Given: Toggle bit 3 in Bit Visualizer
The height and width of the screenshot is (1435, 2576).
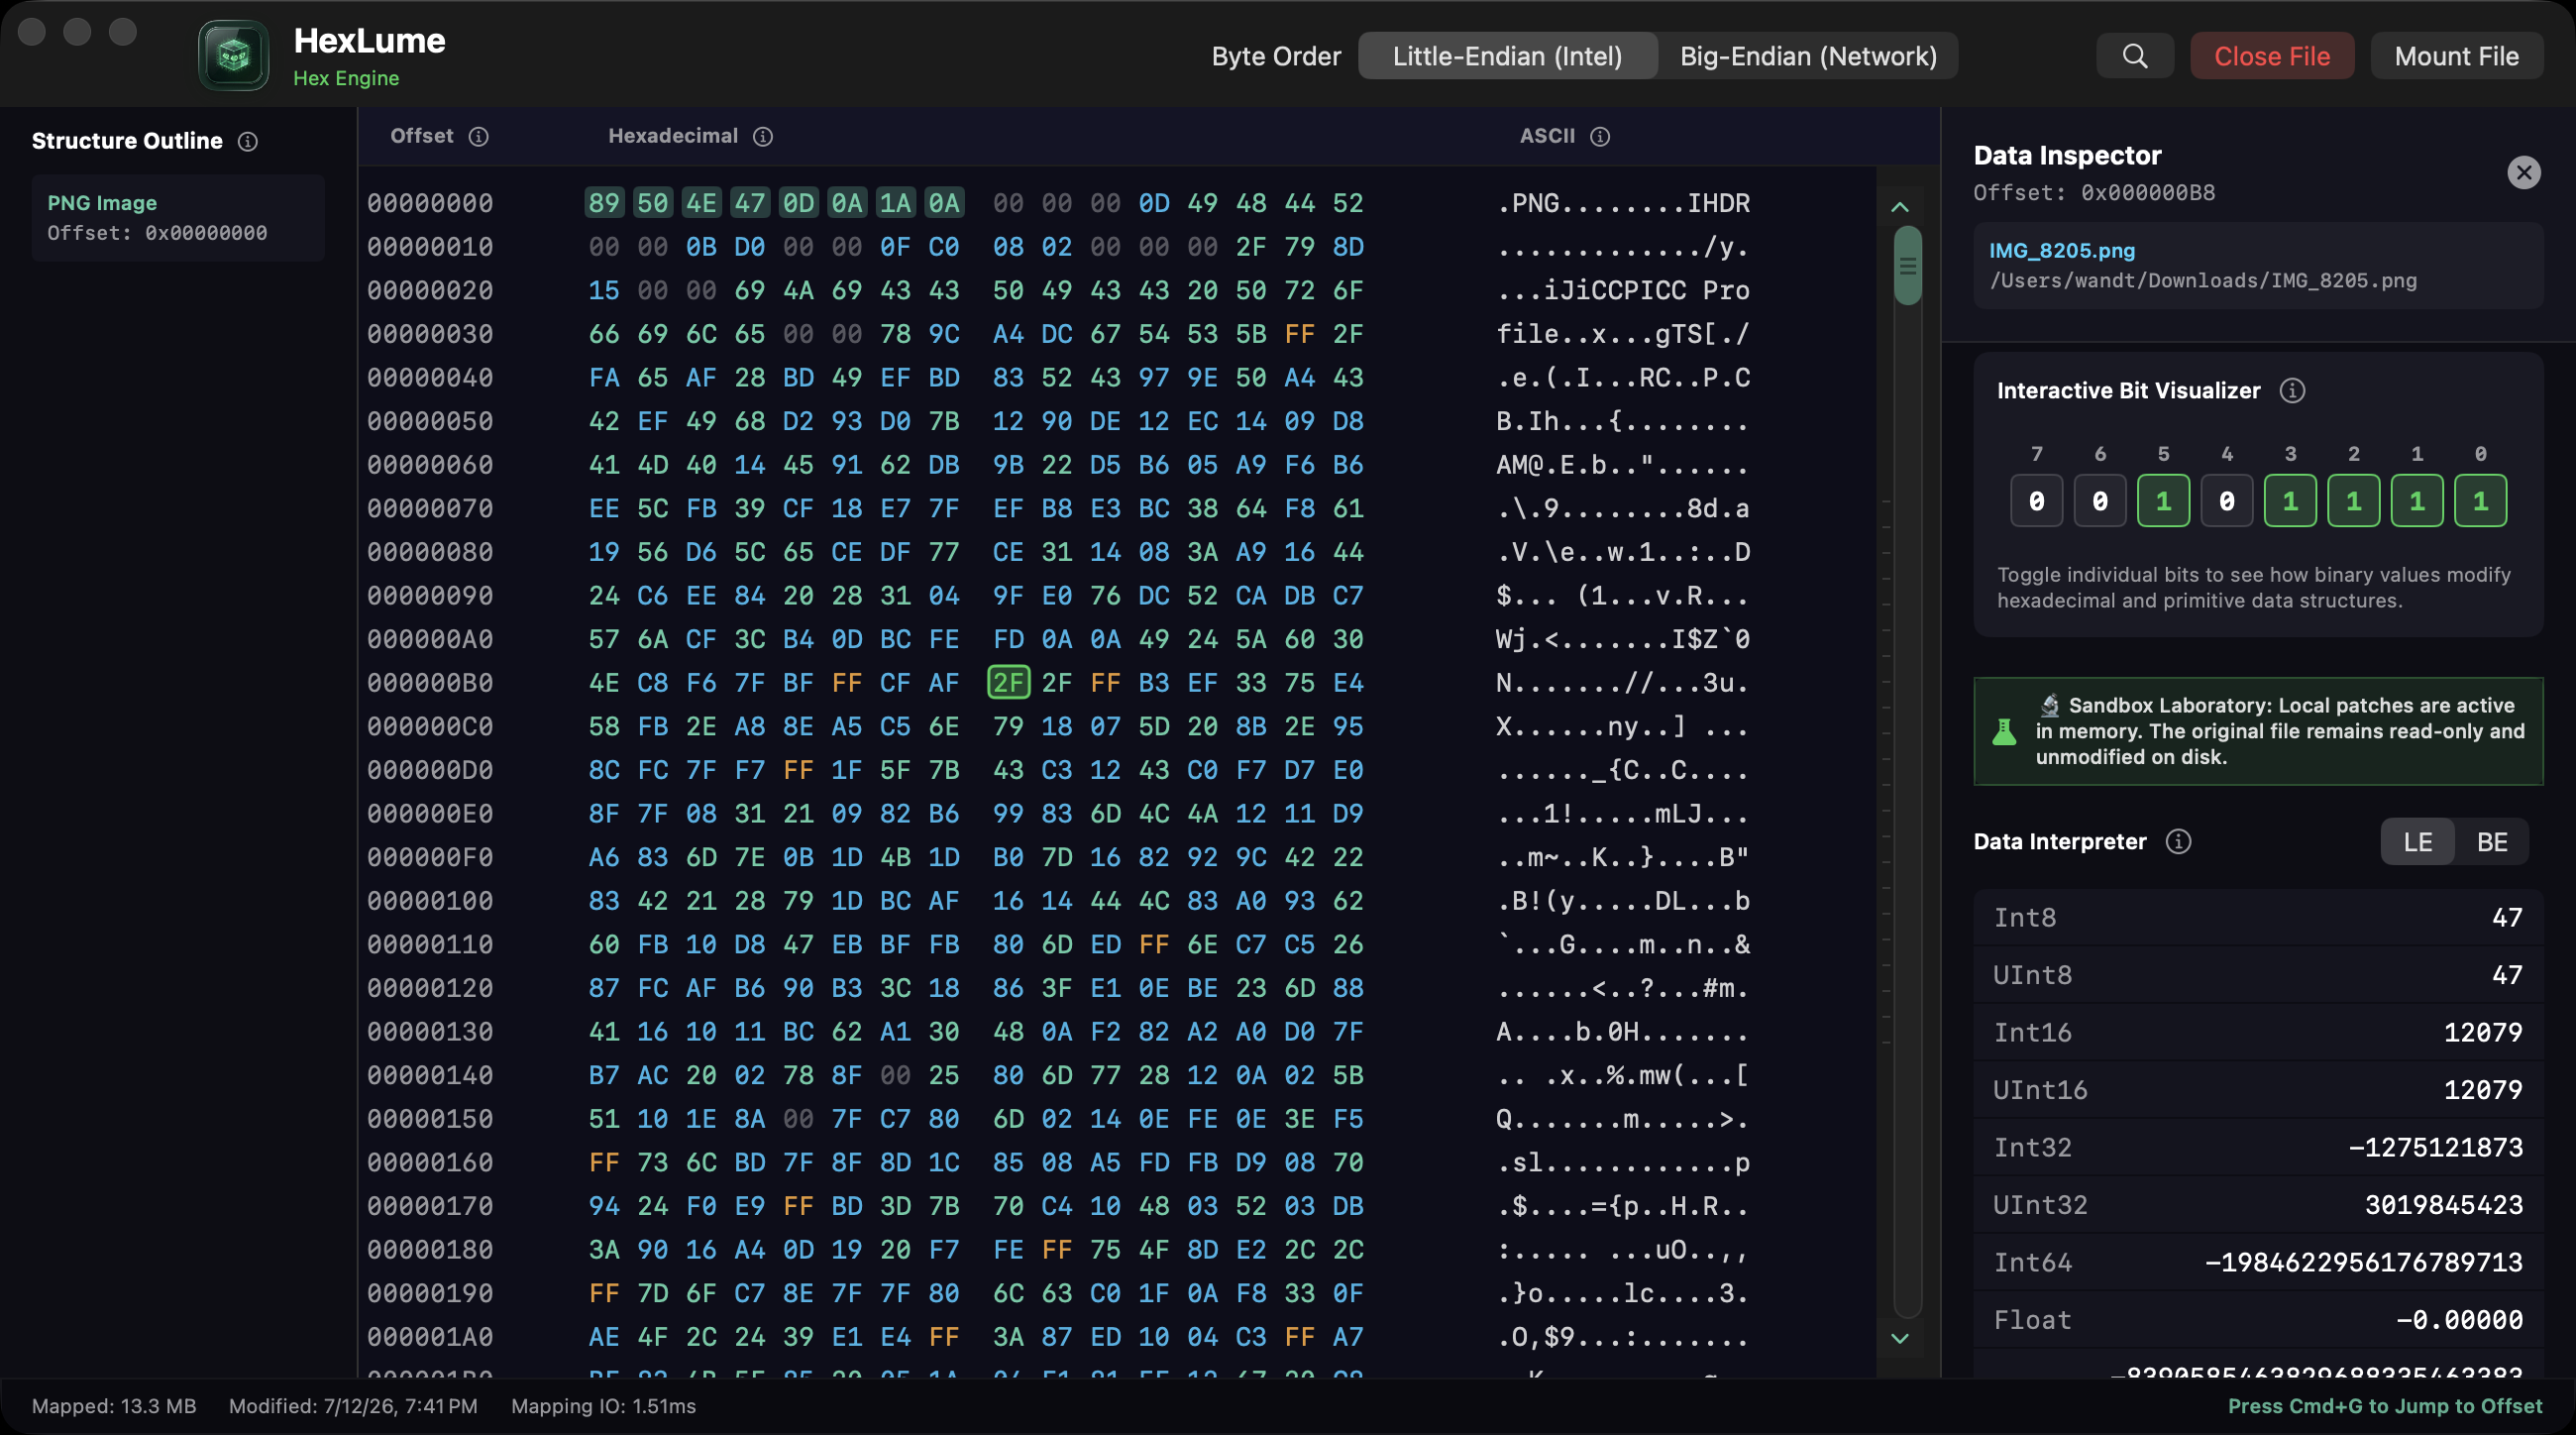Looking at the screenshot, I should coord(2290,501).
